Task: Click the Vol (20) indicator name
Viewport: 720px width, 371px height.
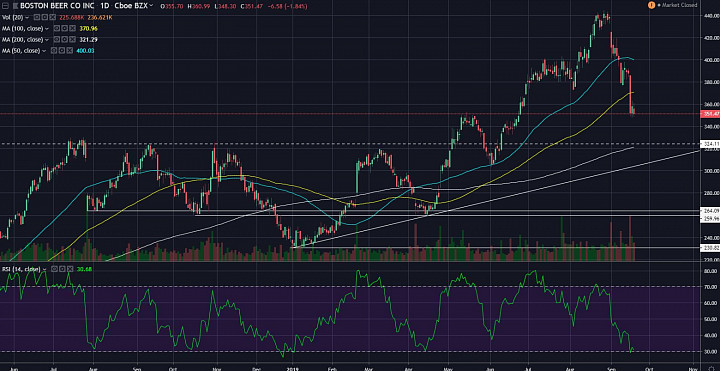Action: (x=12, y=17)
